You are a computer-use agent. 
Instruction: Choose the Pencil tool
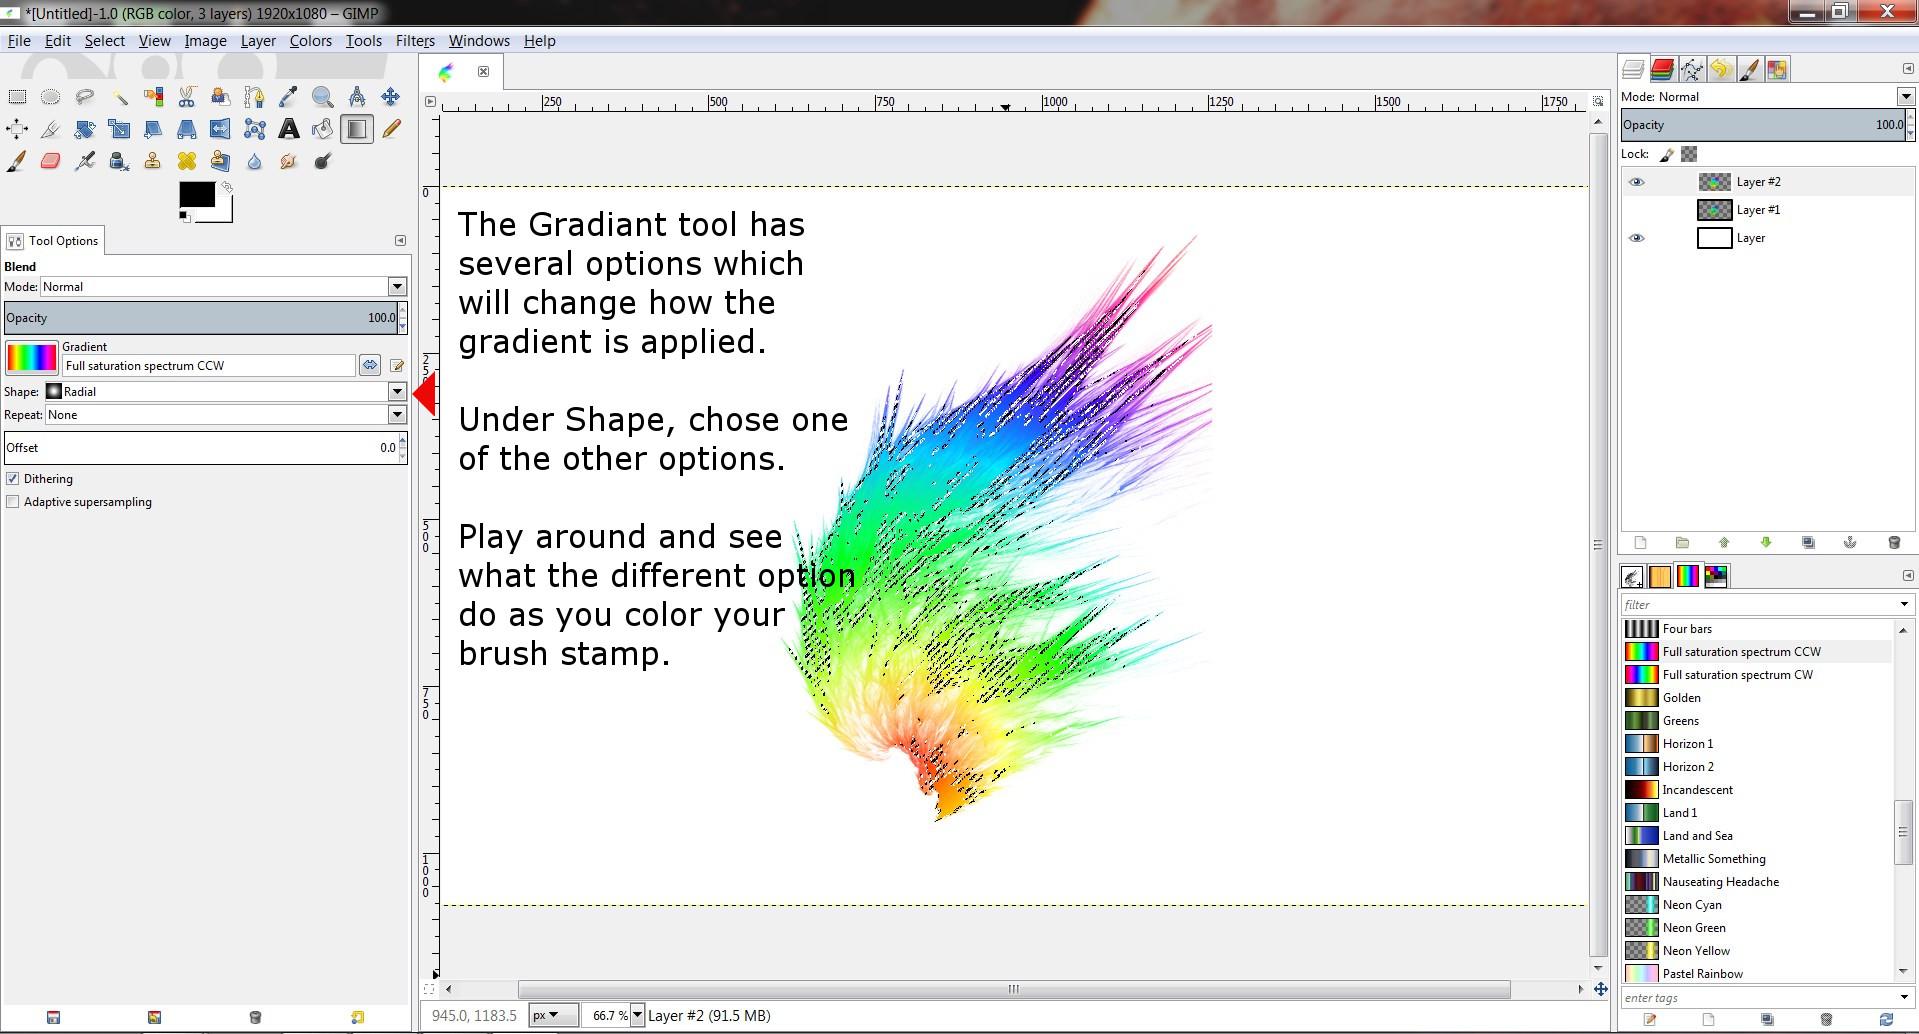(391, 129)
